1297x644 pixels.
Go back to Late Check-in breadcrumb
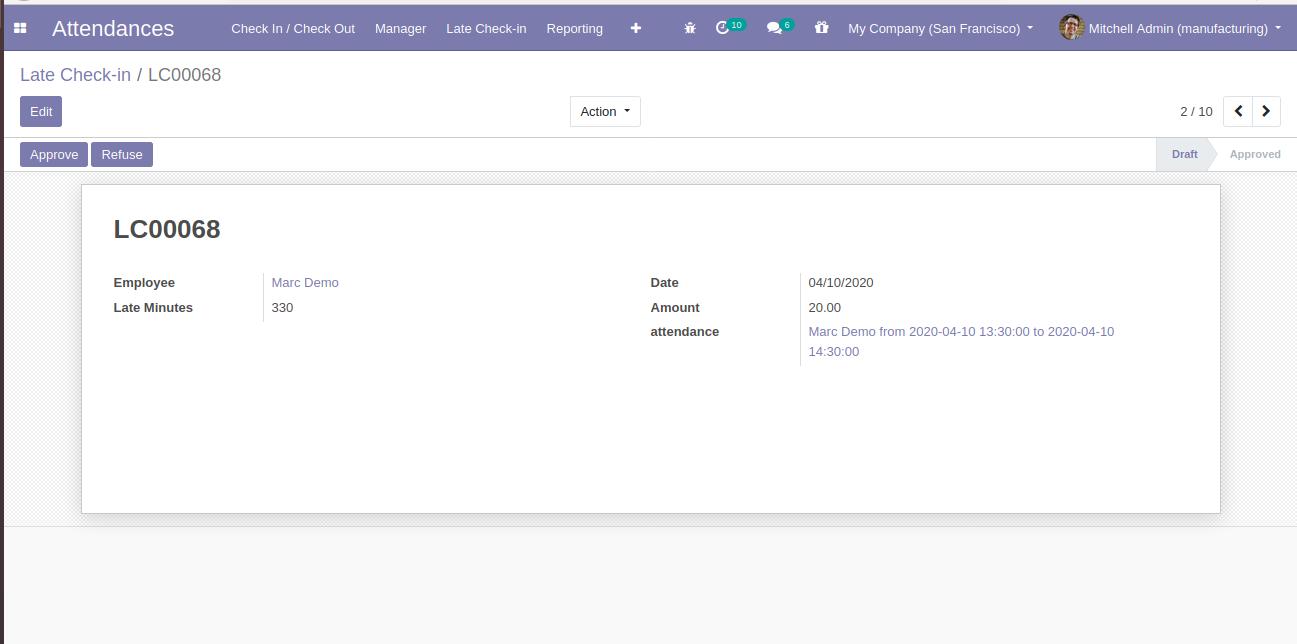pyautogui.click(x=75, y=75)
